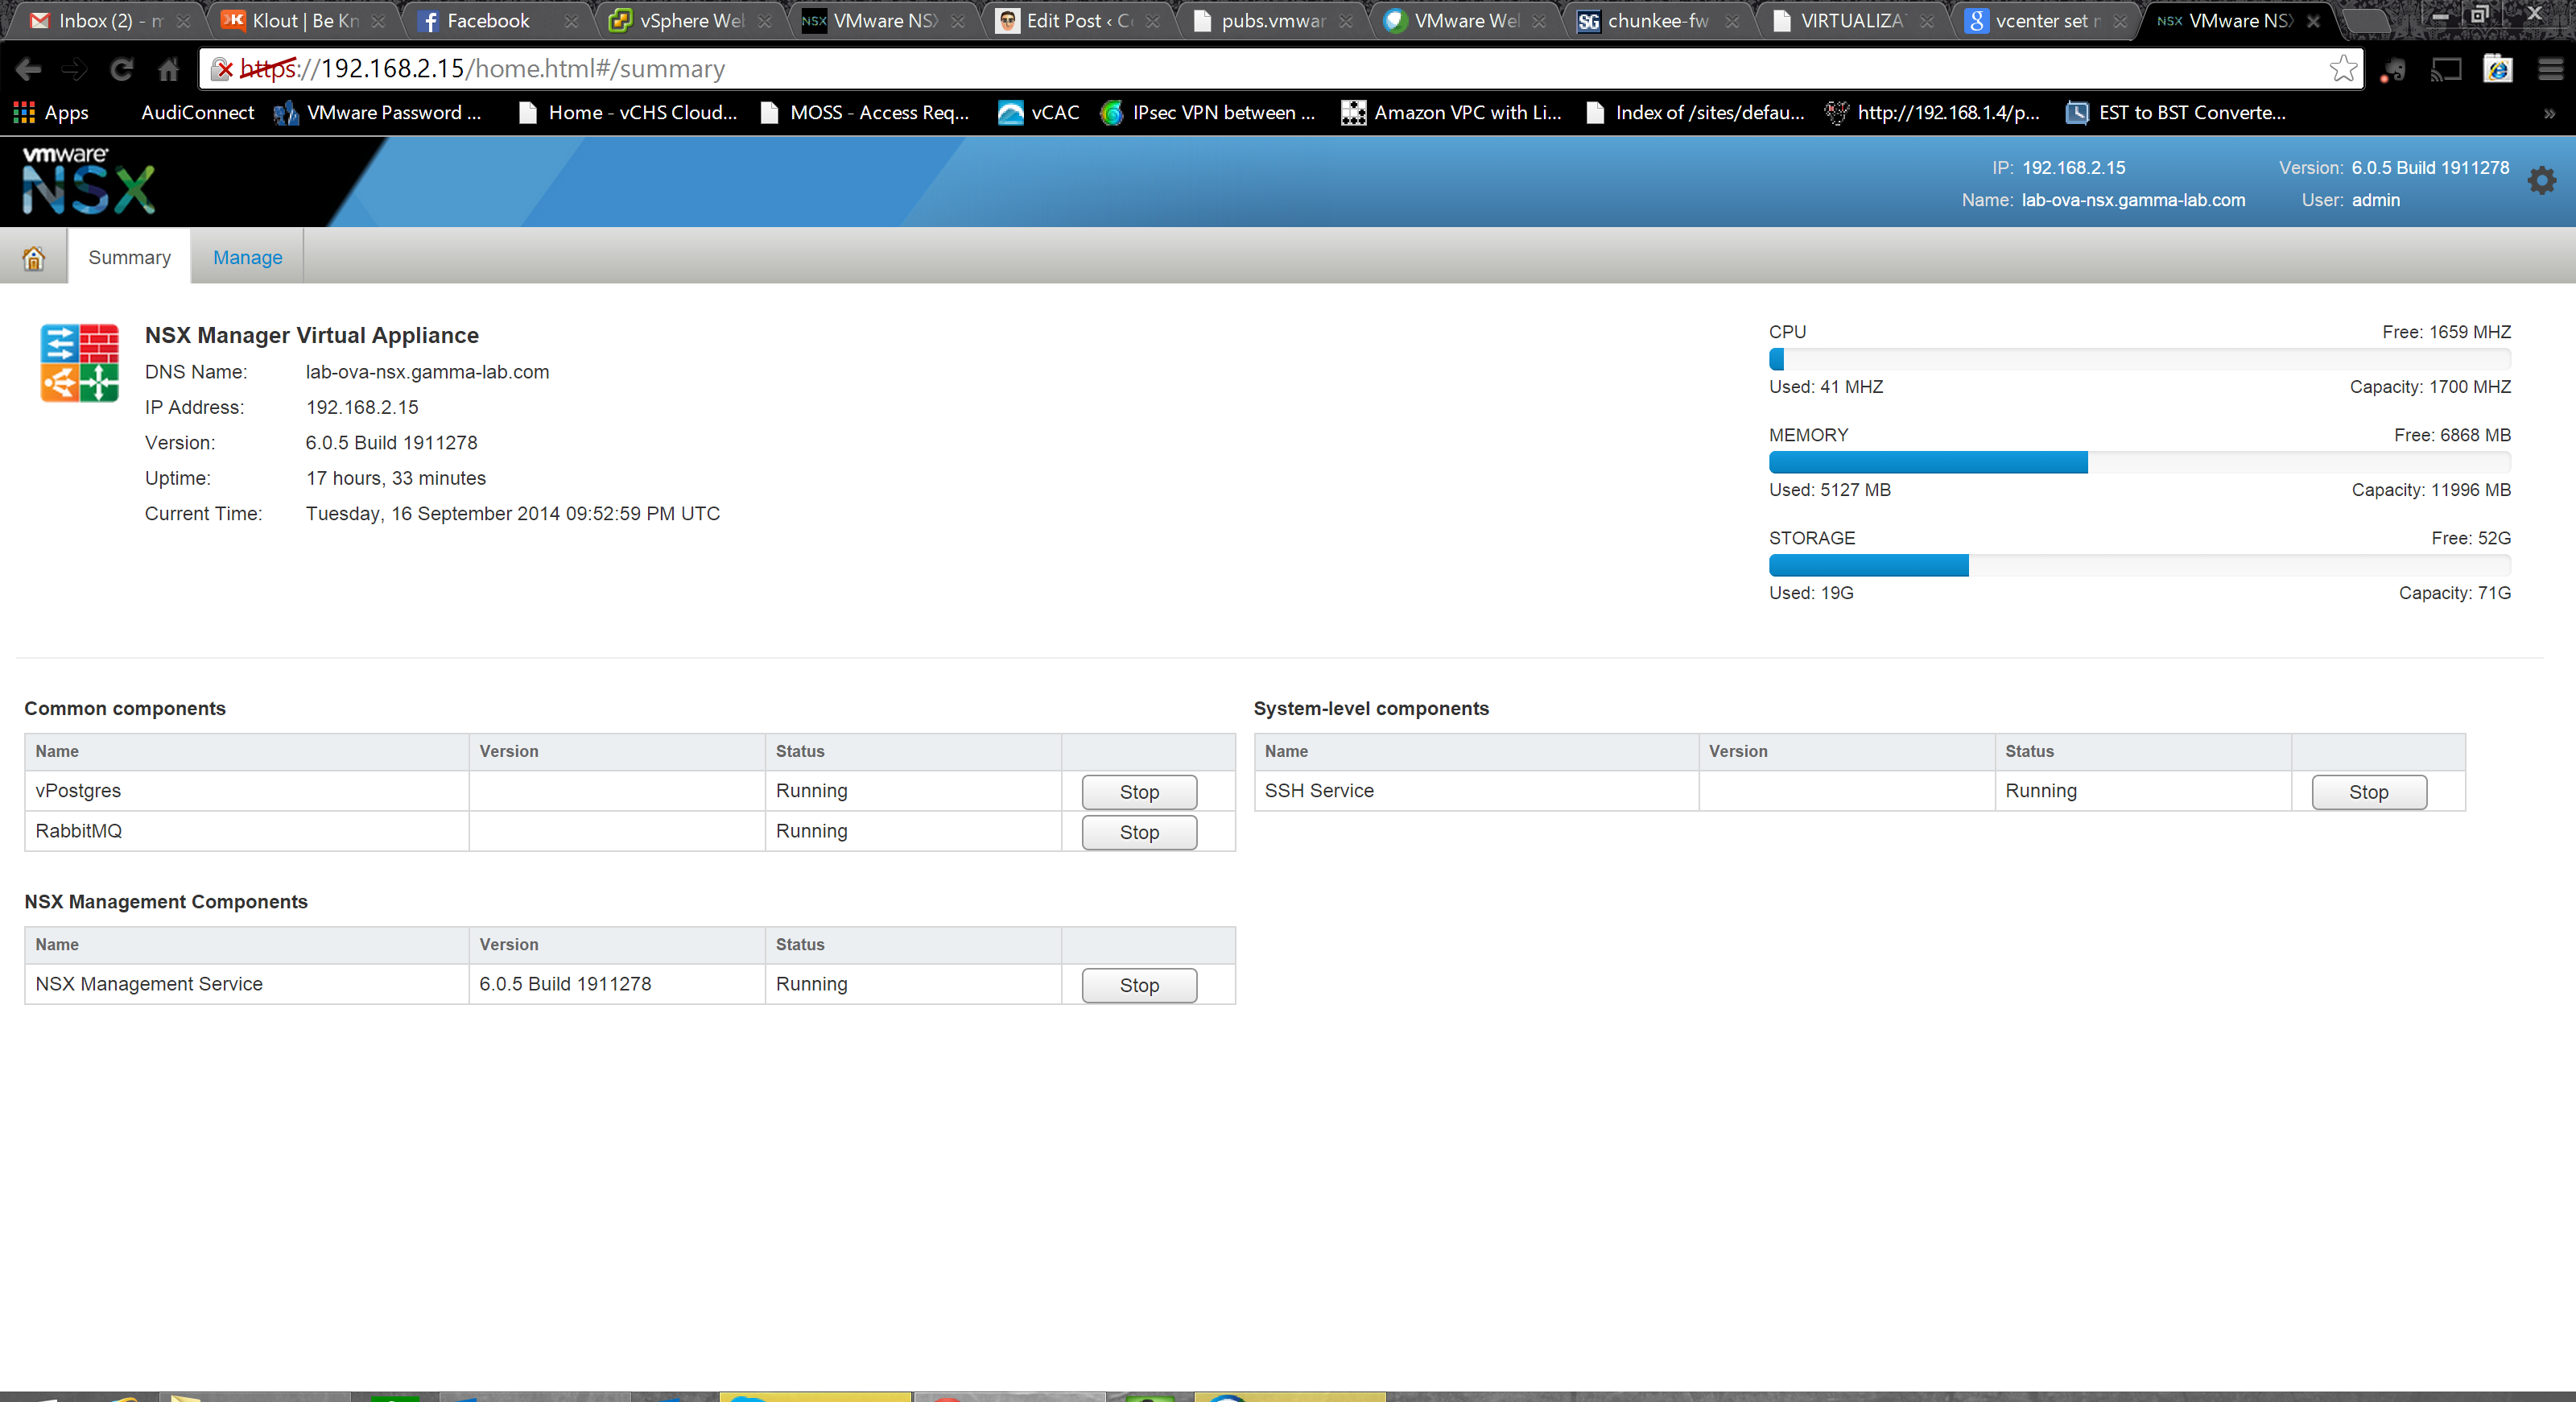Stop the vPostgres service

point(1138,792)
